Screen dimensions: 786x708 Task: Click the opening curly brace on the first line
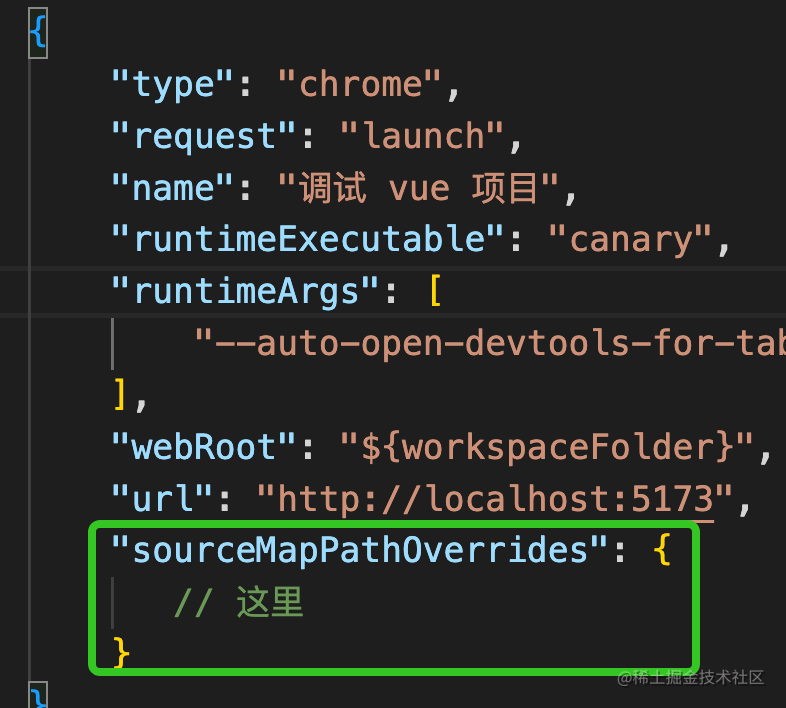[38, 33]
